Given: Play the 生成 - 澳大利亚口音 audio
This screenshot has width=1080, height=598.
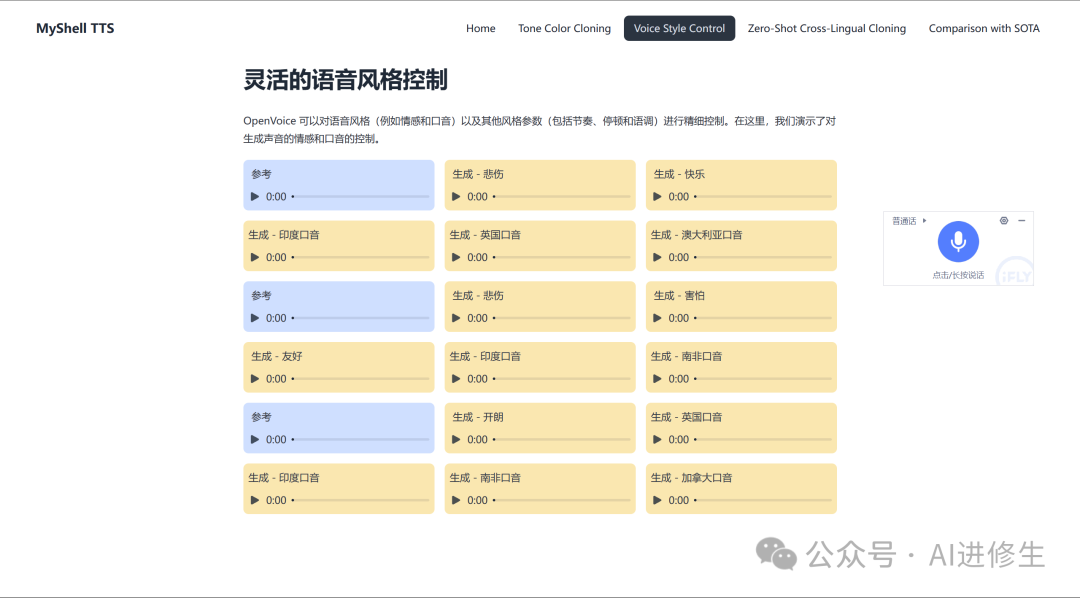Looking at the screenshot, I should pyautogui.click(x=658, y=258).
